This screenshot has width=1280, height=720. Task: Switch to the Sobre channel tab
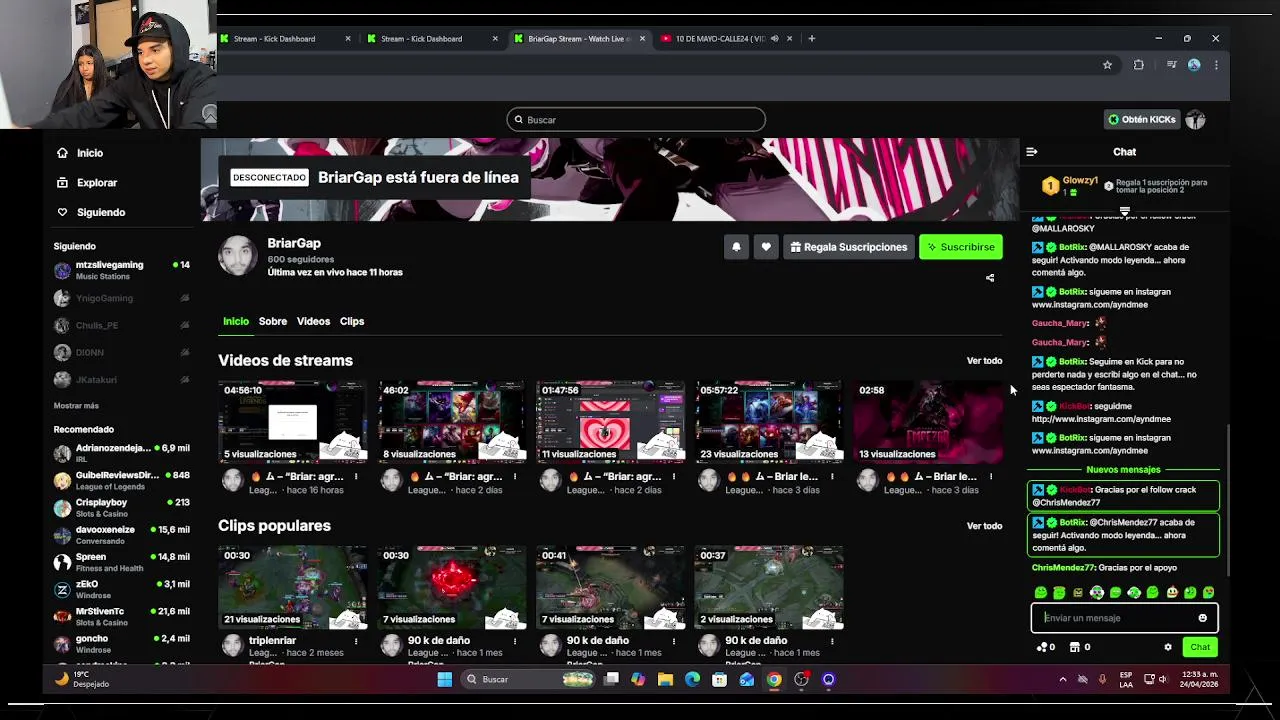[273, 322]
